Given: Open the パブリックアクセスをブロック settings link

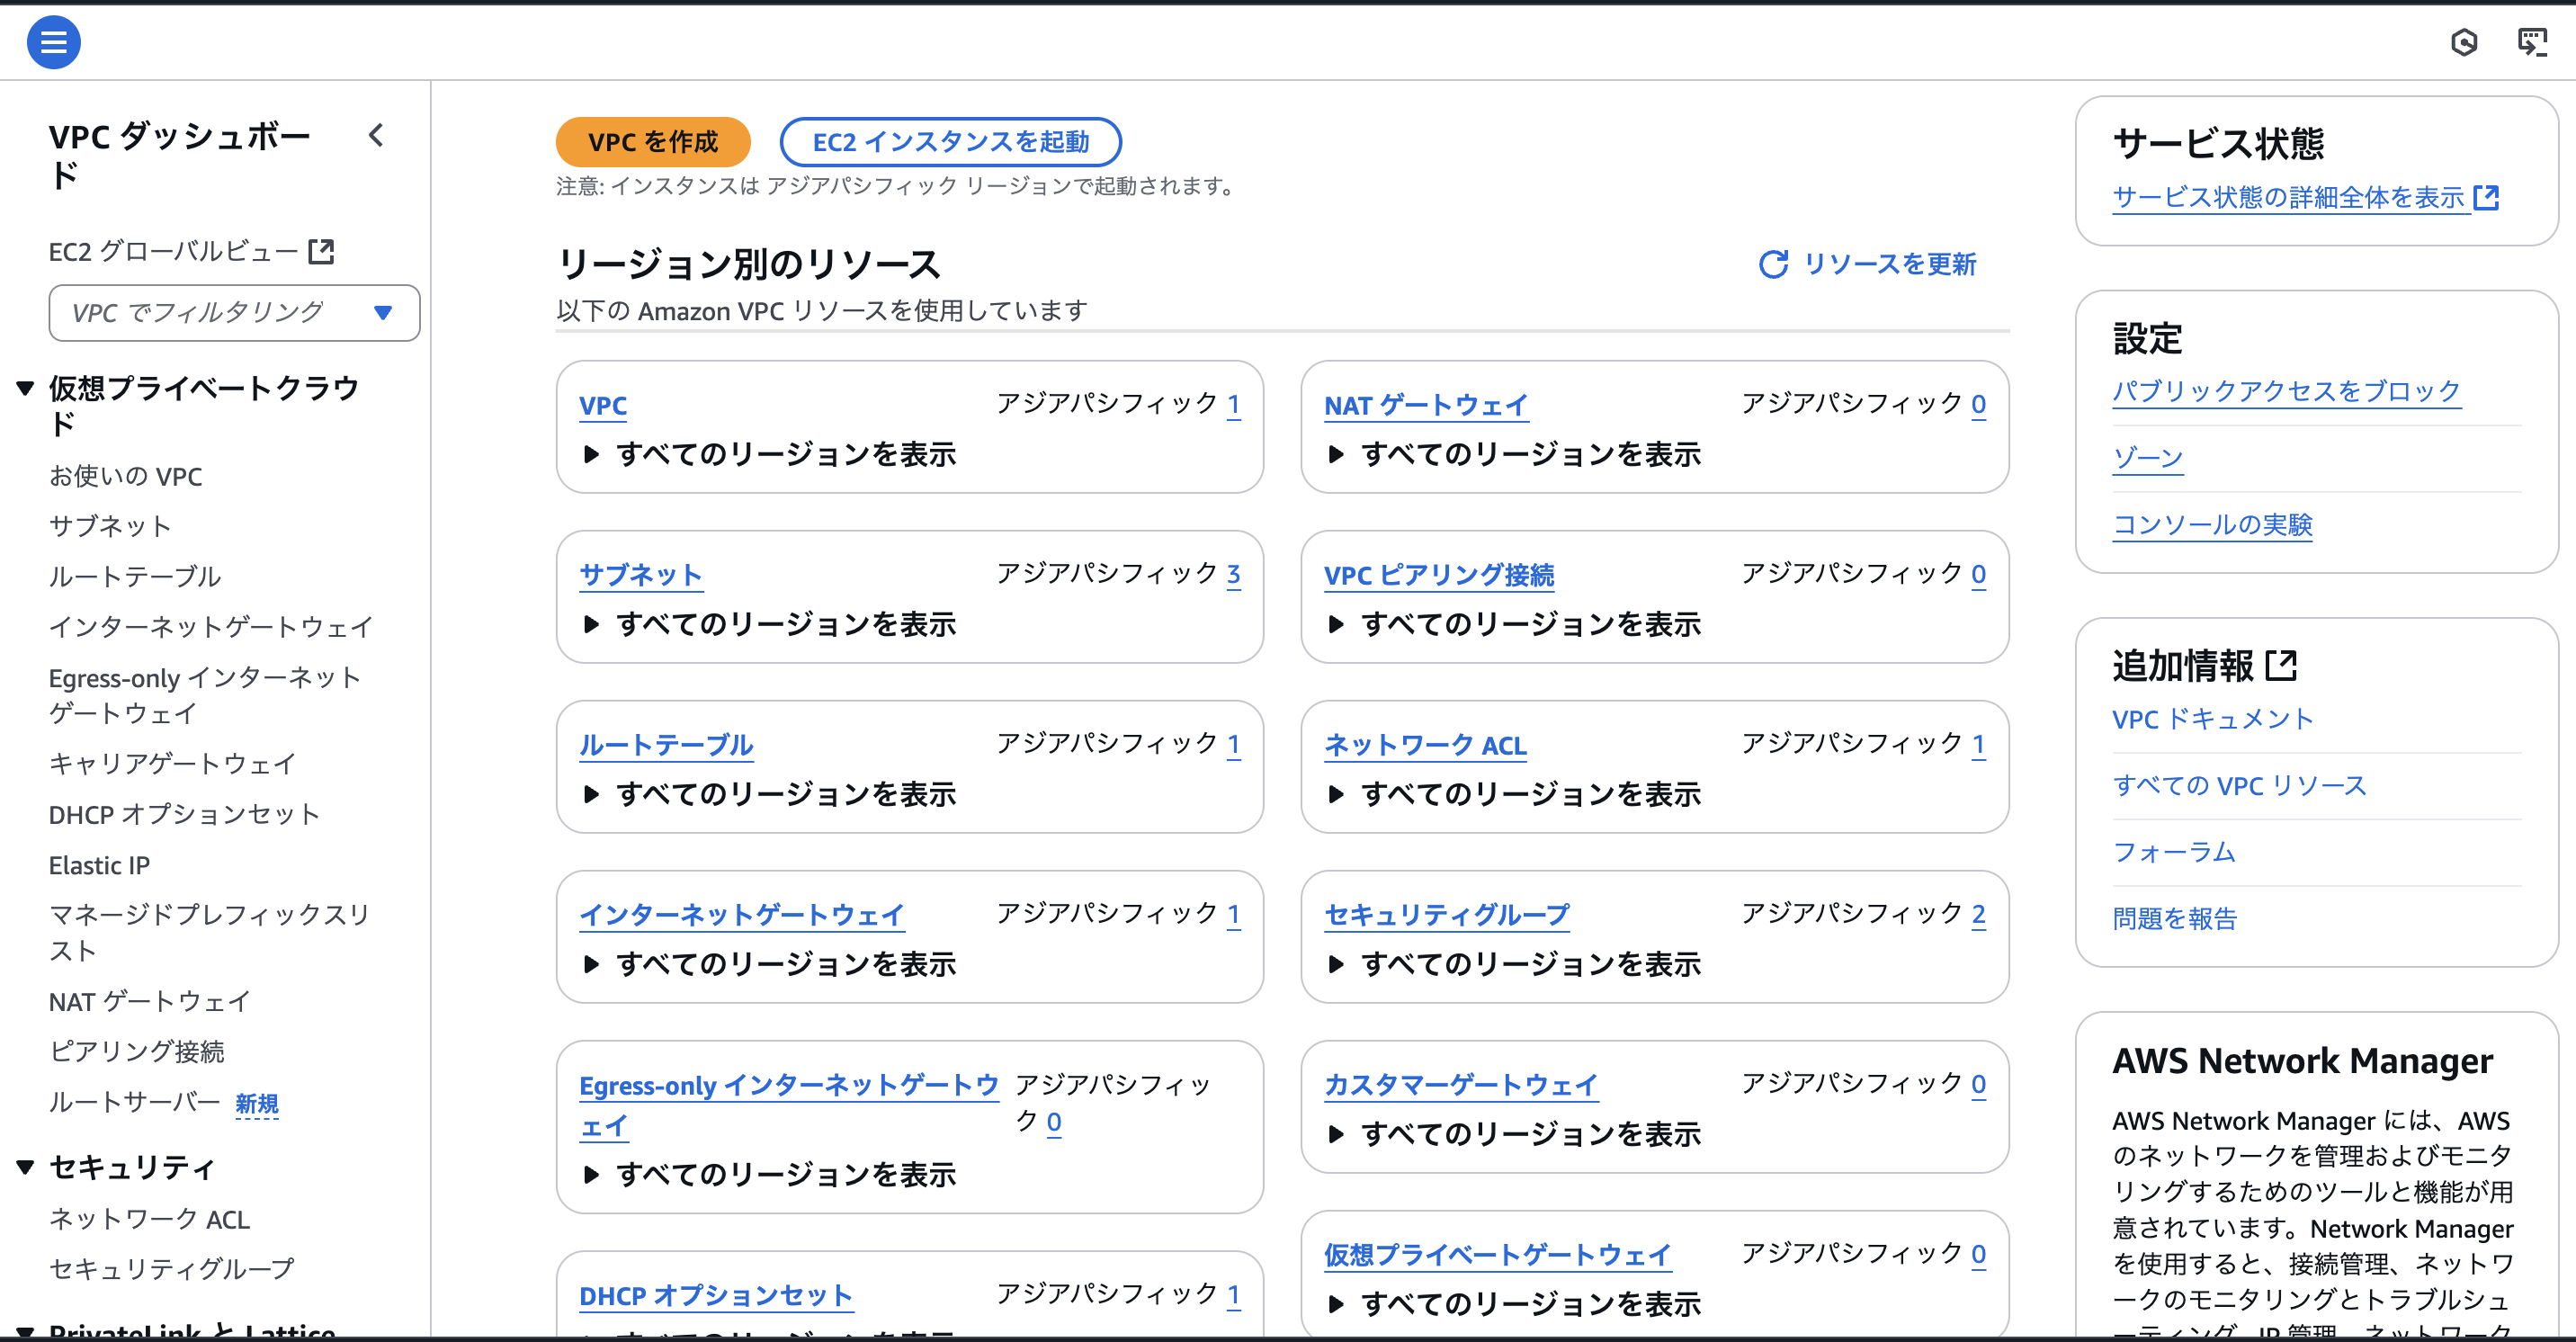Looking at the screenshot, I should (2285, 390).
